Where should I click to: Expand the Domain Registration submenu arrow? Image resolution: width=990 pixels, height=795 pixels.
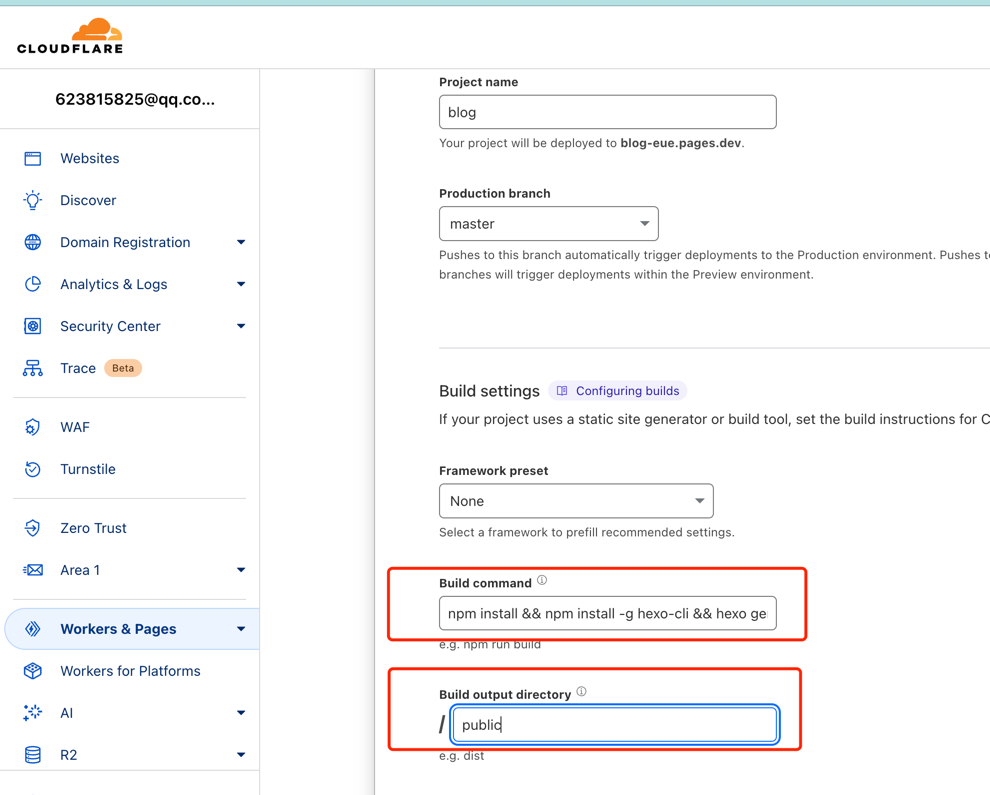[x=241, y=242]
